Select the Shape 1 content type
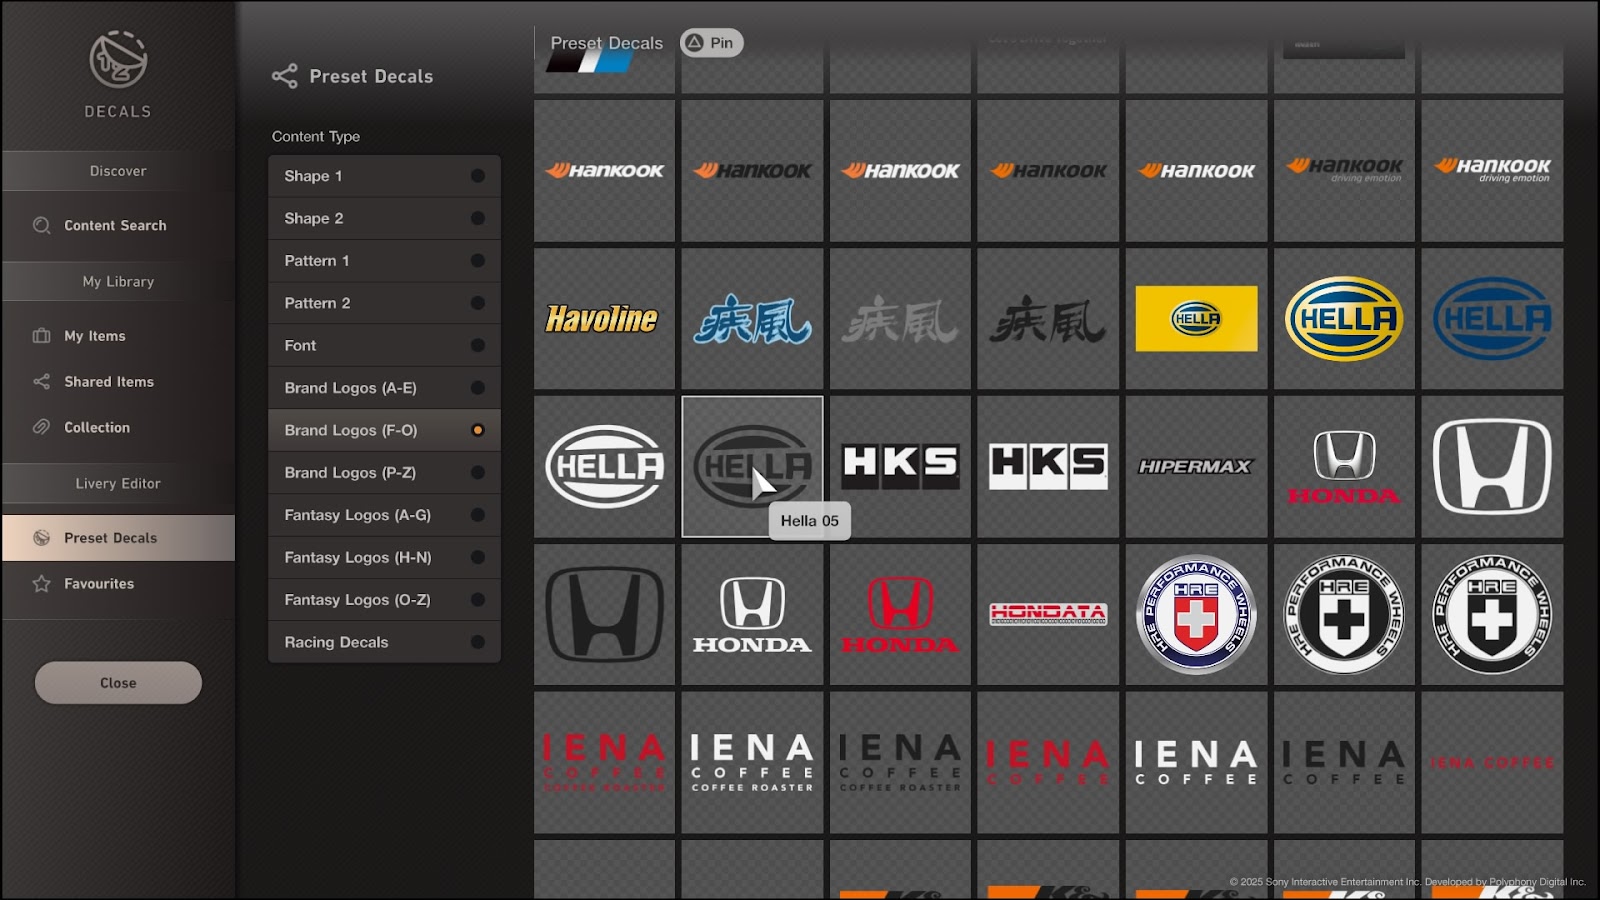 (384, 176)
